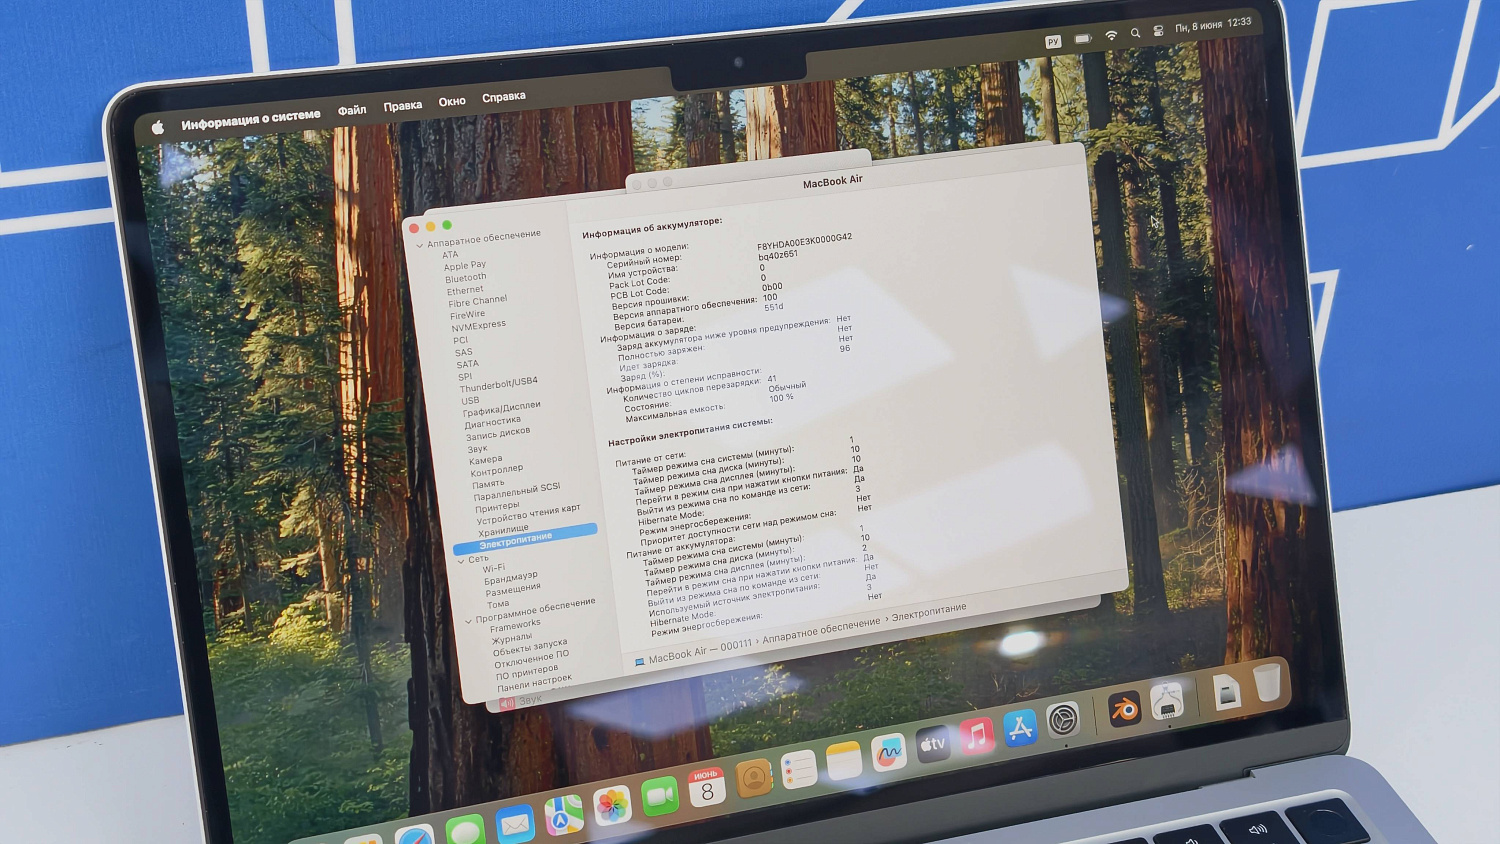Launch FaceTime from the Dock
This screenshot has width=1500, height=844.
point(659,796)
